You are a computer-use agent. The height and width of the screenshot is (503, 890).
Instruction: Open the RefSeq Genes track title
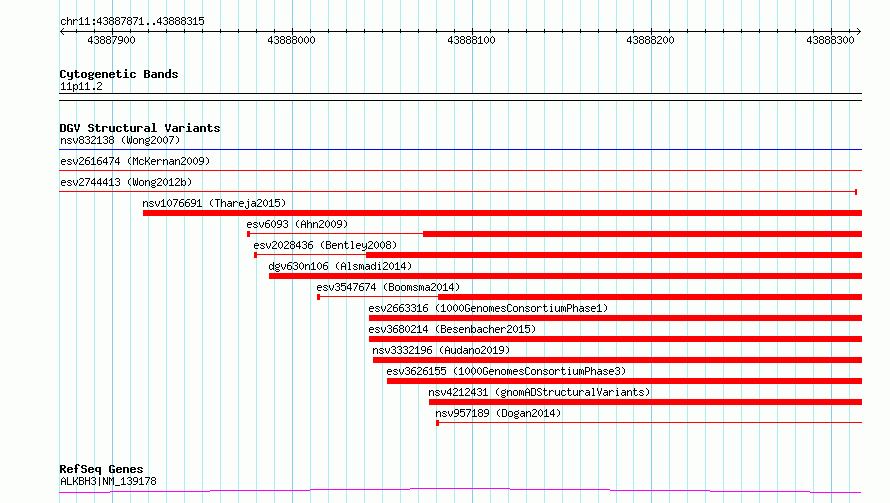click(101, 469)
